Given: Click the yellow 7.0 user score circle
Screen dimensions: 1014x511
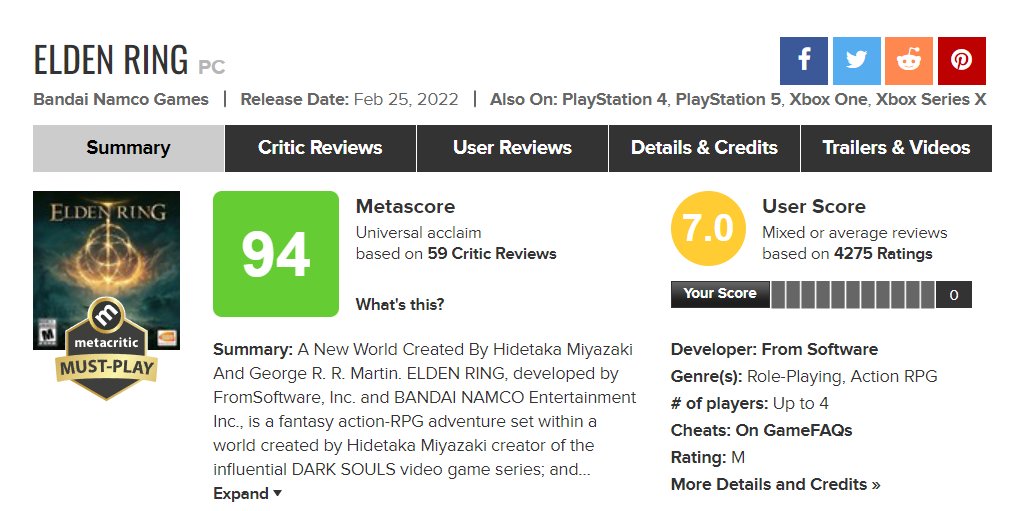Looking at the screenshot, I should tap(708, 228).
